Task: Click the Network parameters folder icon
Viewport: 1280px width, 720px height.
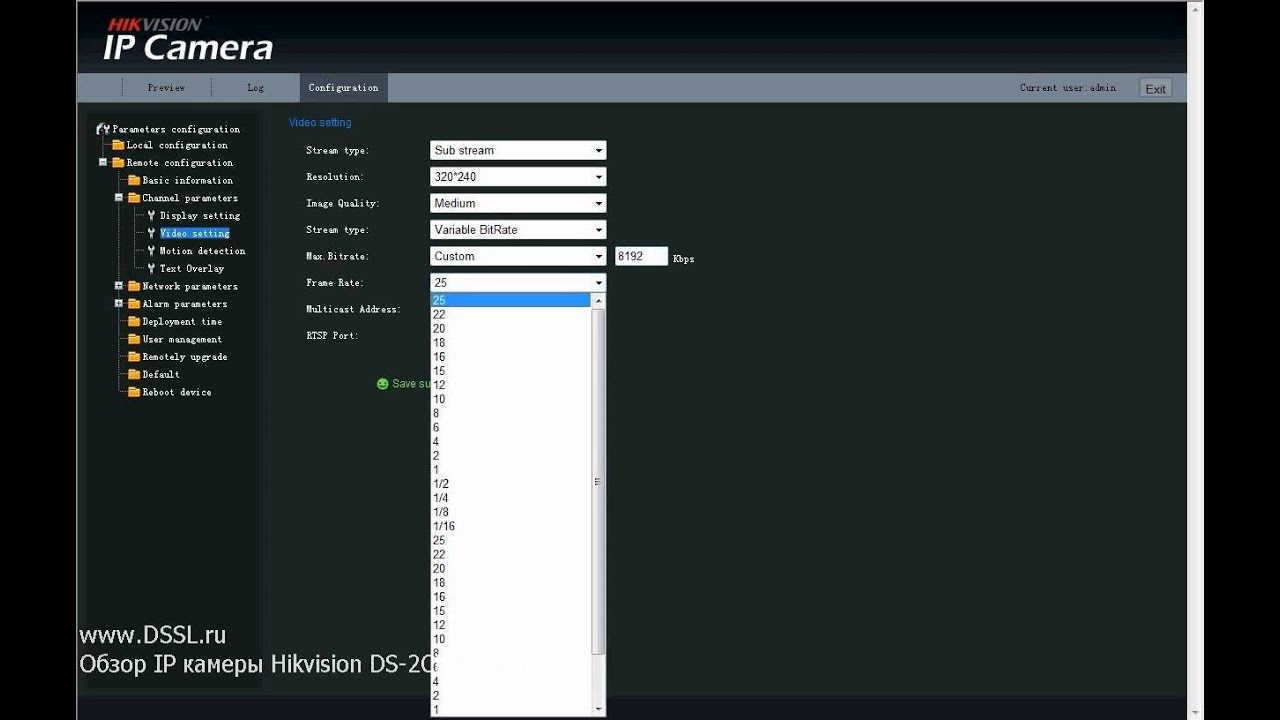Action: point(134,286)
